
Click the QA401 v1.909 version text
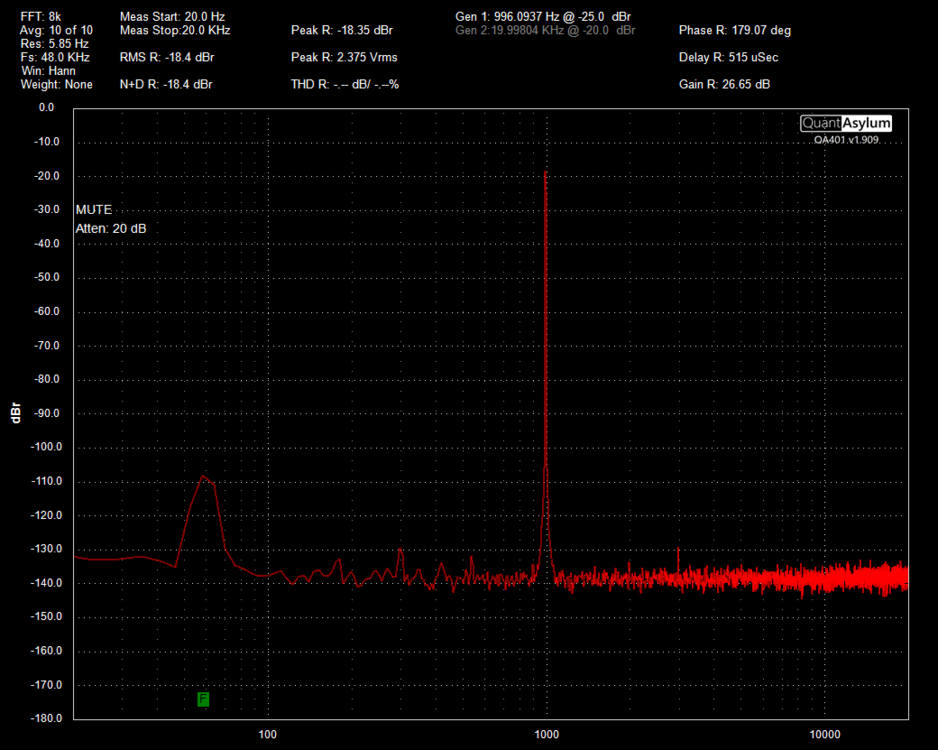pyautogui.click(x=846, y=140)
